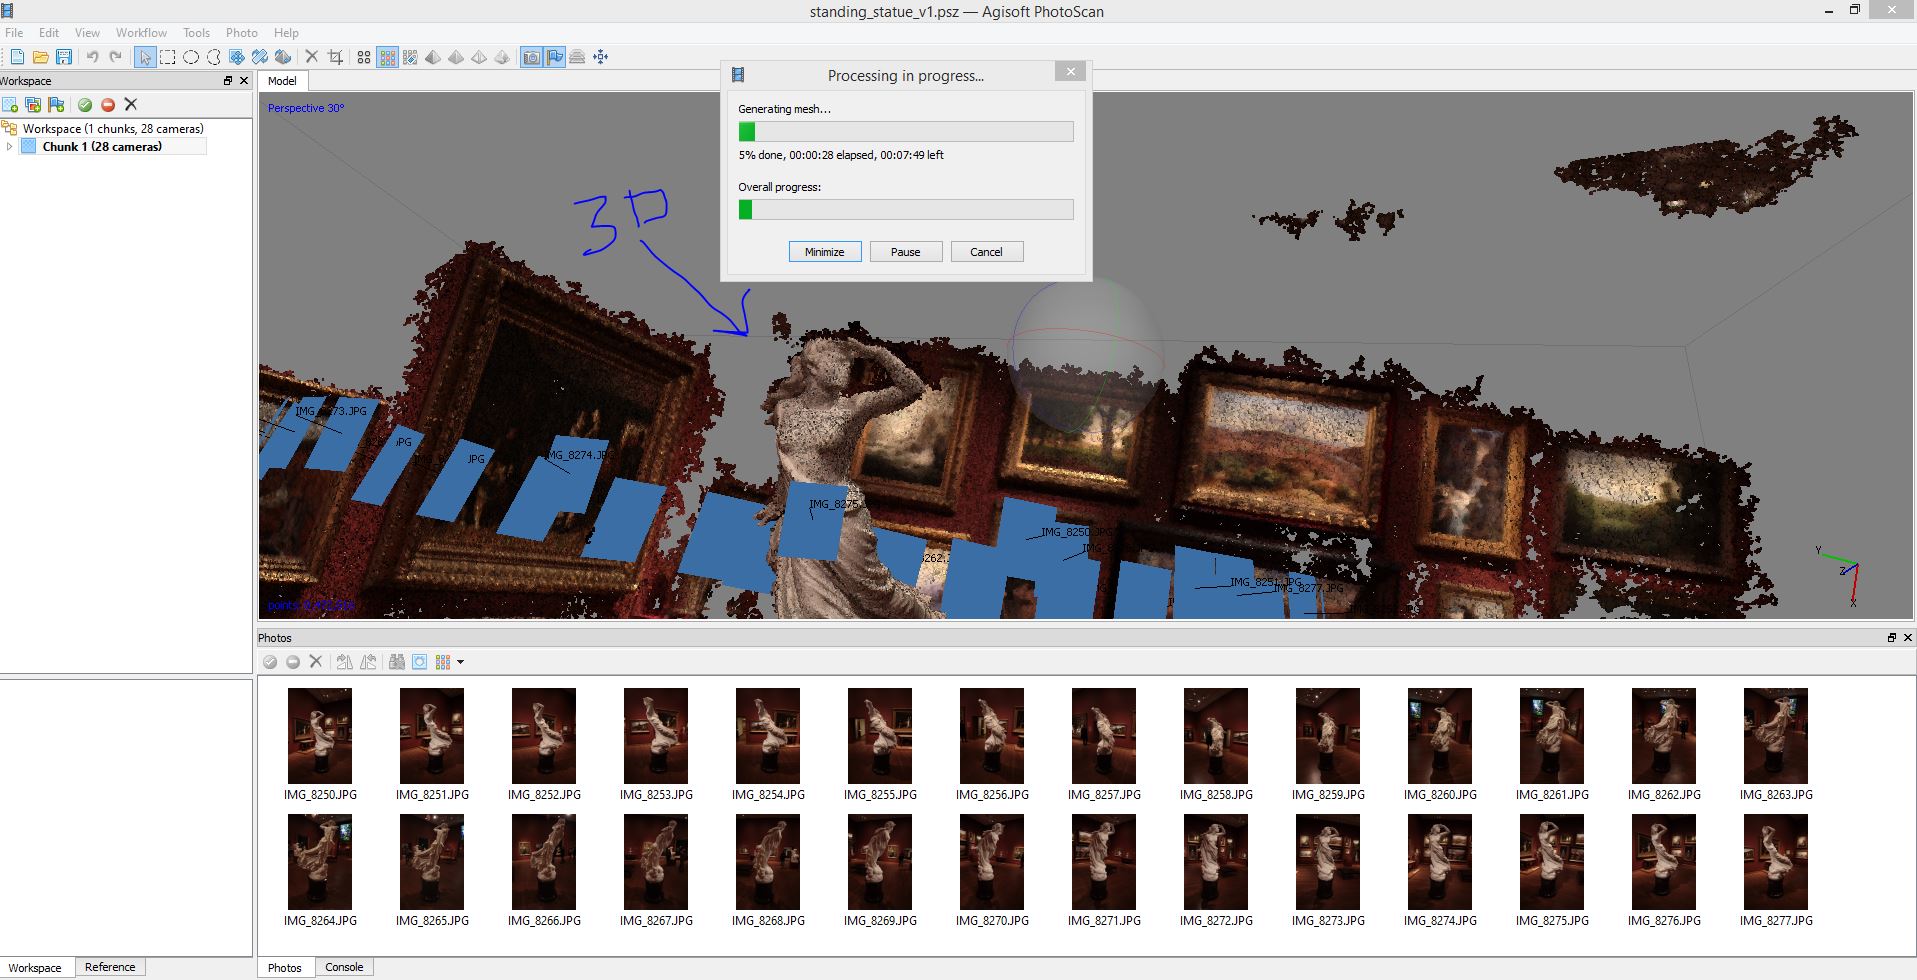Switch view to Textured model mode
The width and height of the screenshot is (1917, 980).
click(x=502, y=57)
